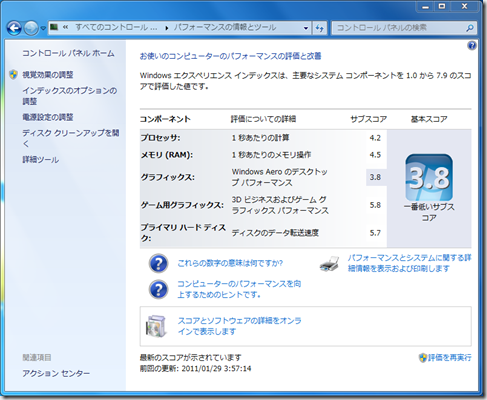Click the software box icon
The height and width of the screenshot is (400, 487).
pyautogui.click(x=156, y=326)
